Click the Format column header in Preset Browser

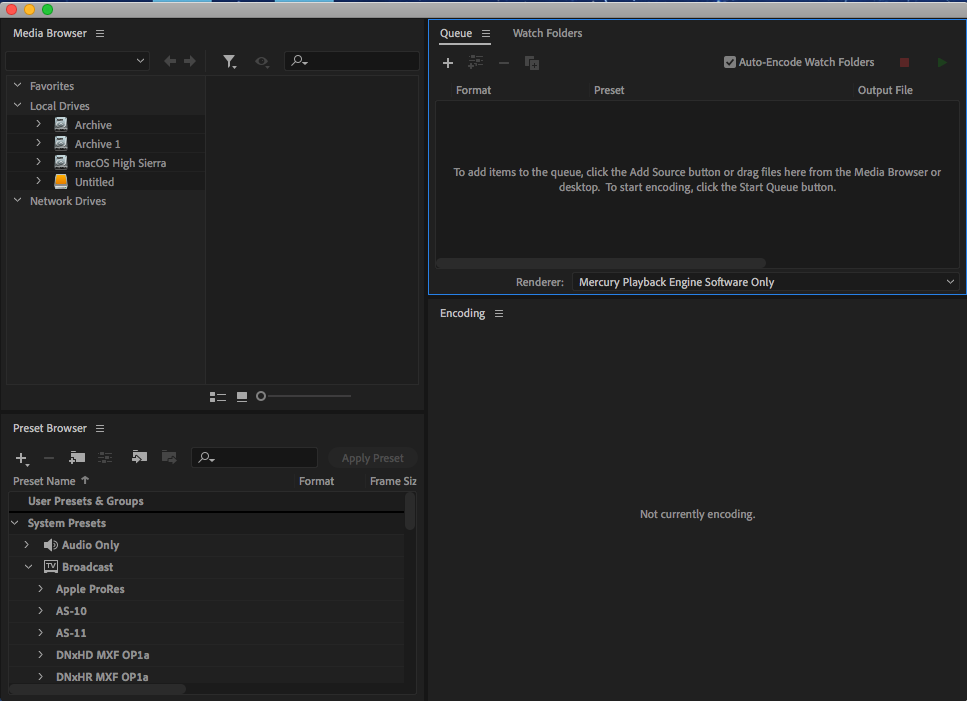316,481
